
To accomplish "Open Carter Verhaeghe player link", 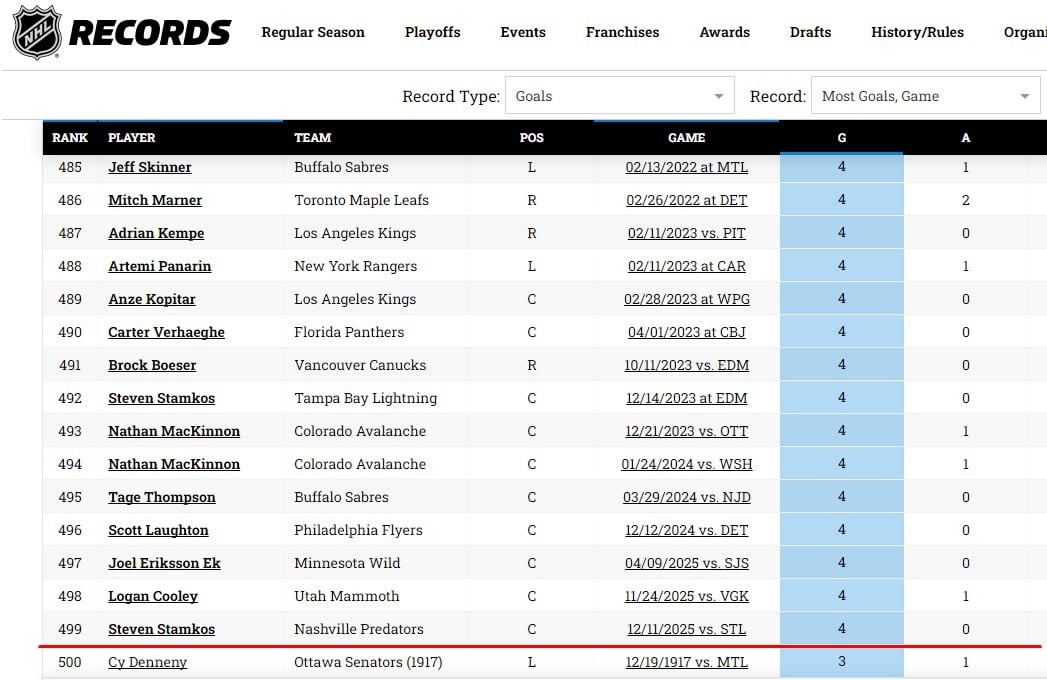I will [x=166, y=332].
